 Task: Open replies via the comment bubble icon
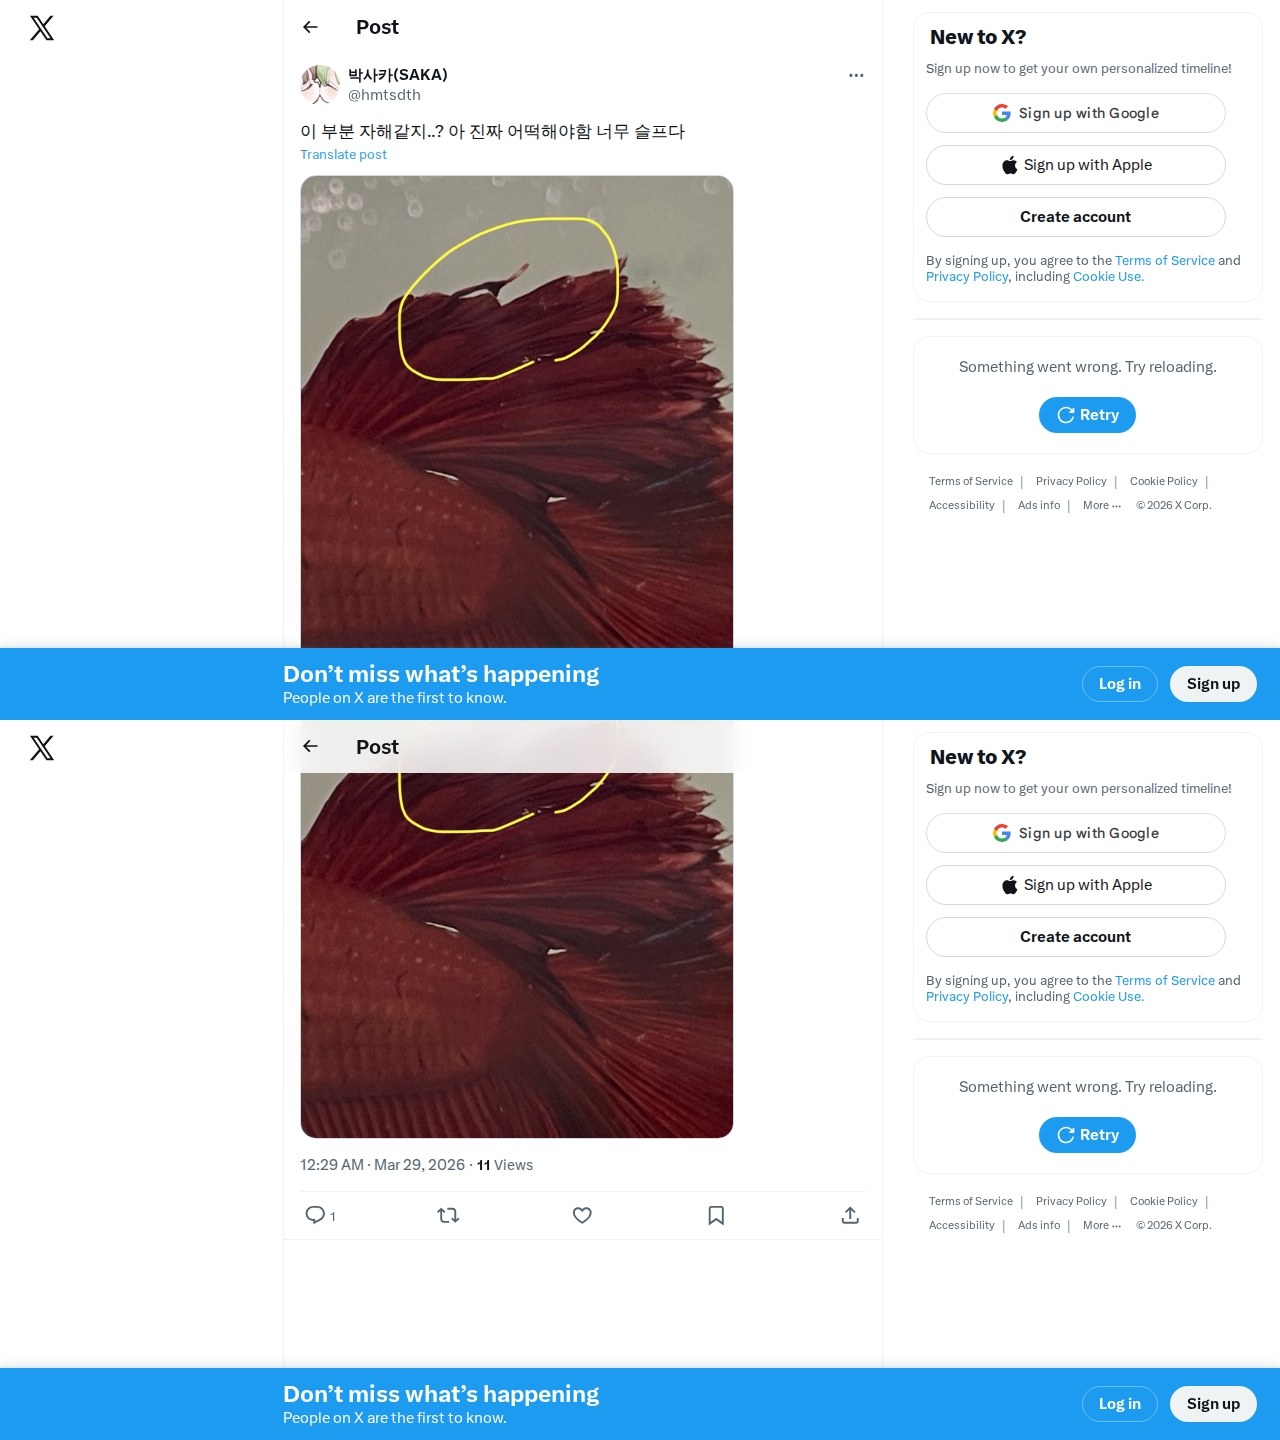click(x=315, y=1215)
